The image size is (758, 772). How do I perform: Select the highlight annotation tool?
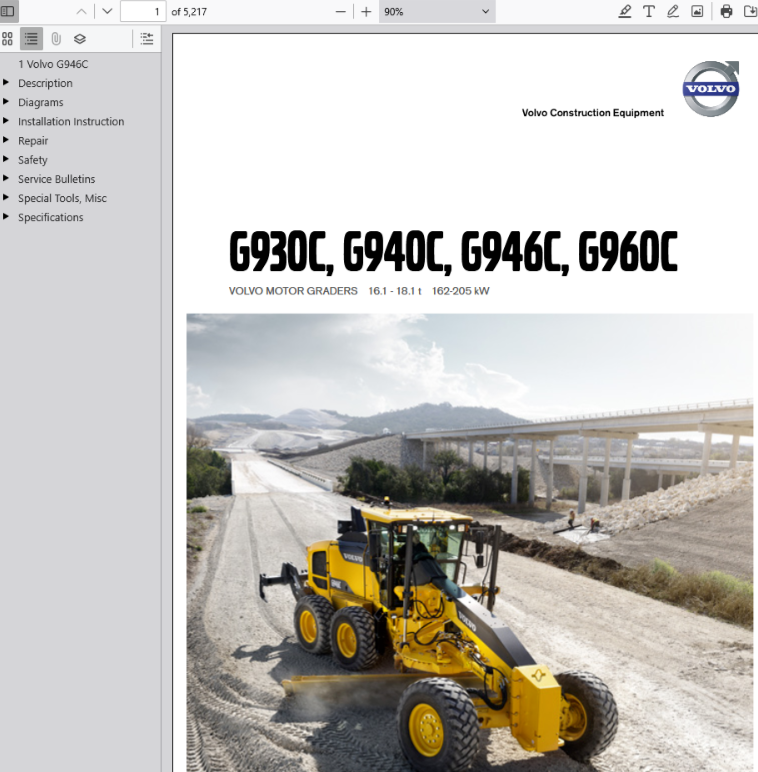pos(625,12)
